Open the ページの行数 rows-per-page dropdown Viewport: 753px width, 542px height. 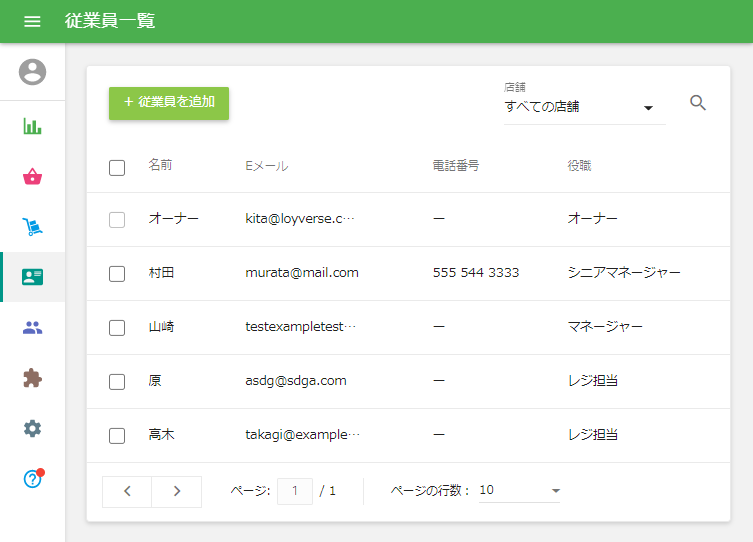tap(519, 491)
